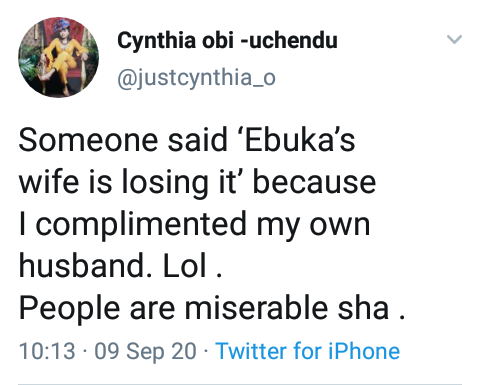Visit the @justcynthia_o handle
This screenshot has width=480, height=385.
coord(196,78)
